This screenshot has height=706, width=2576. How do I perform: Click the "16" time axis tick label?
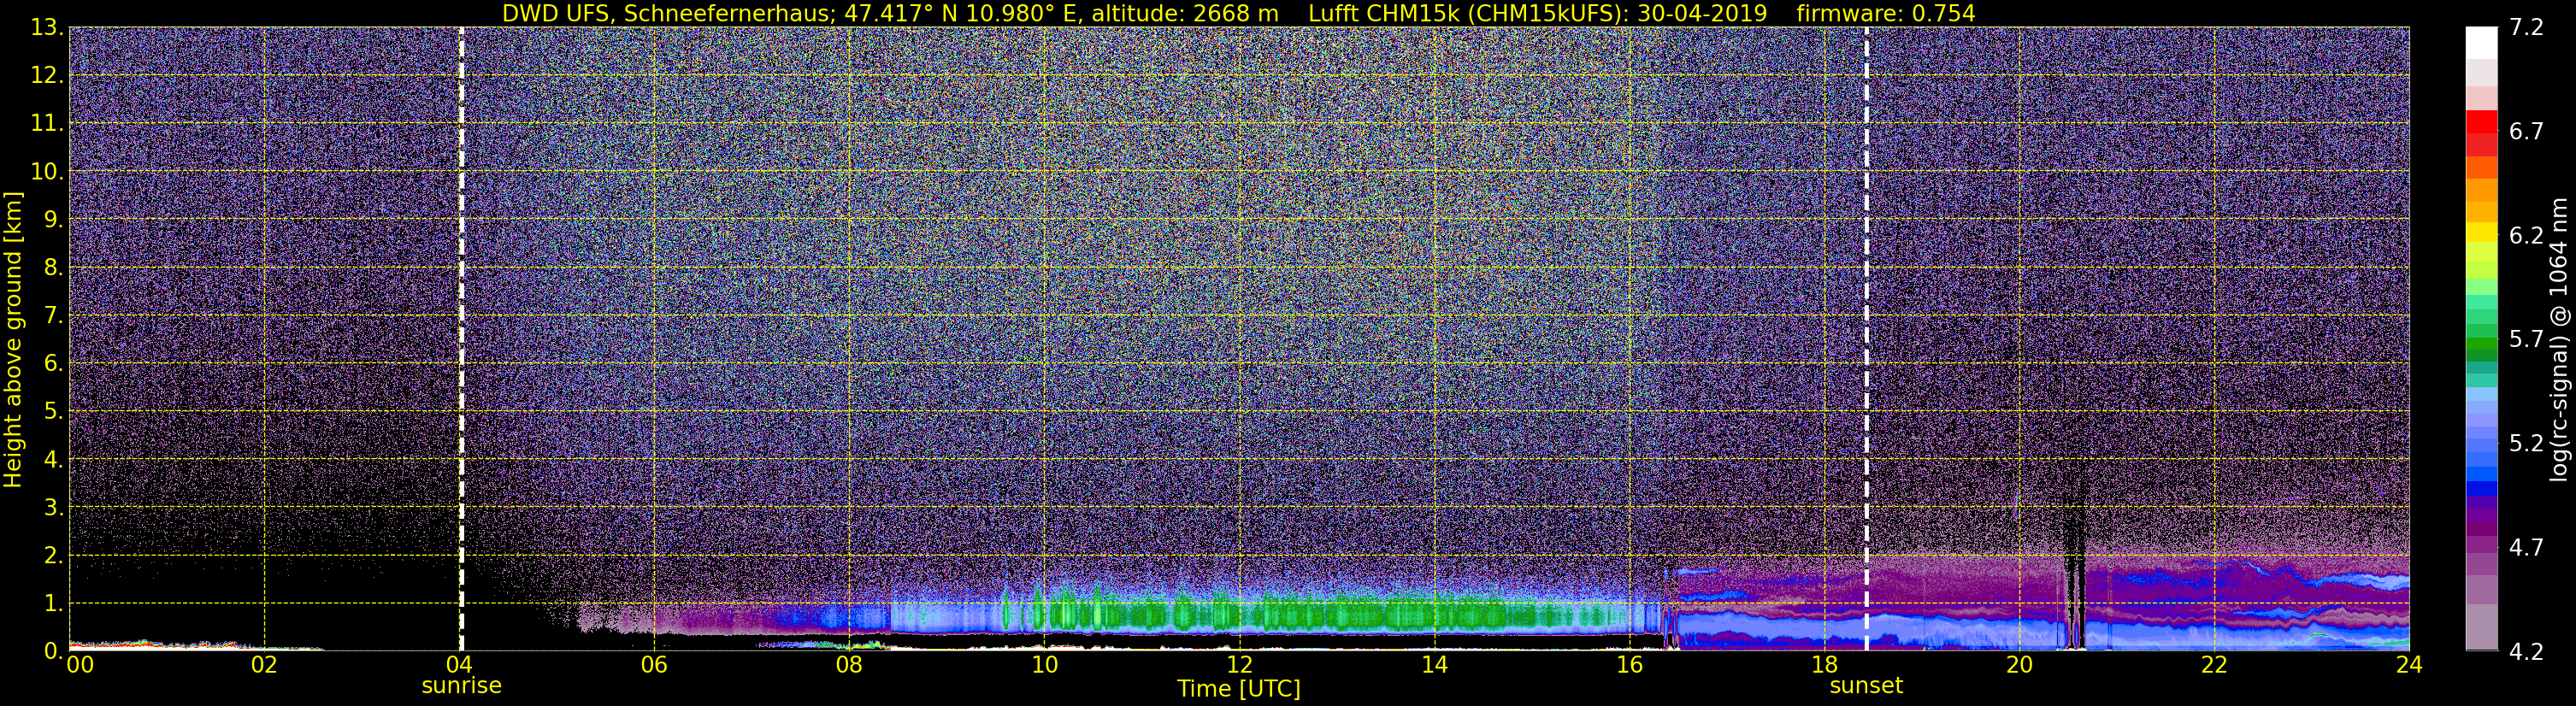[1629, 665]
